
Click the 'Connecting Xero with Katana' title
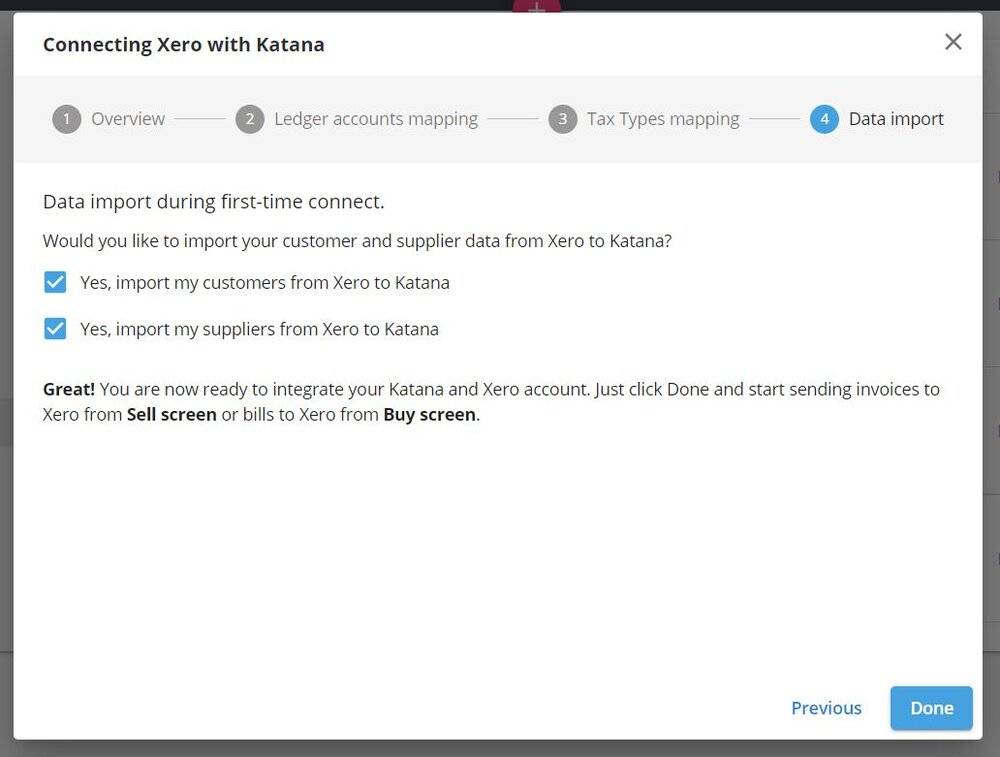(x=184, y=45)
